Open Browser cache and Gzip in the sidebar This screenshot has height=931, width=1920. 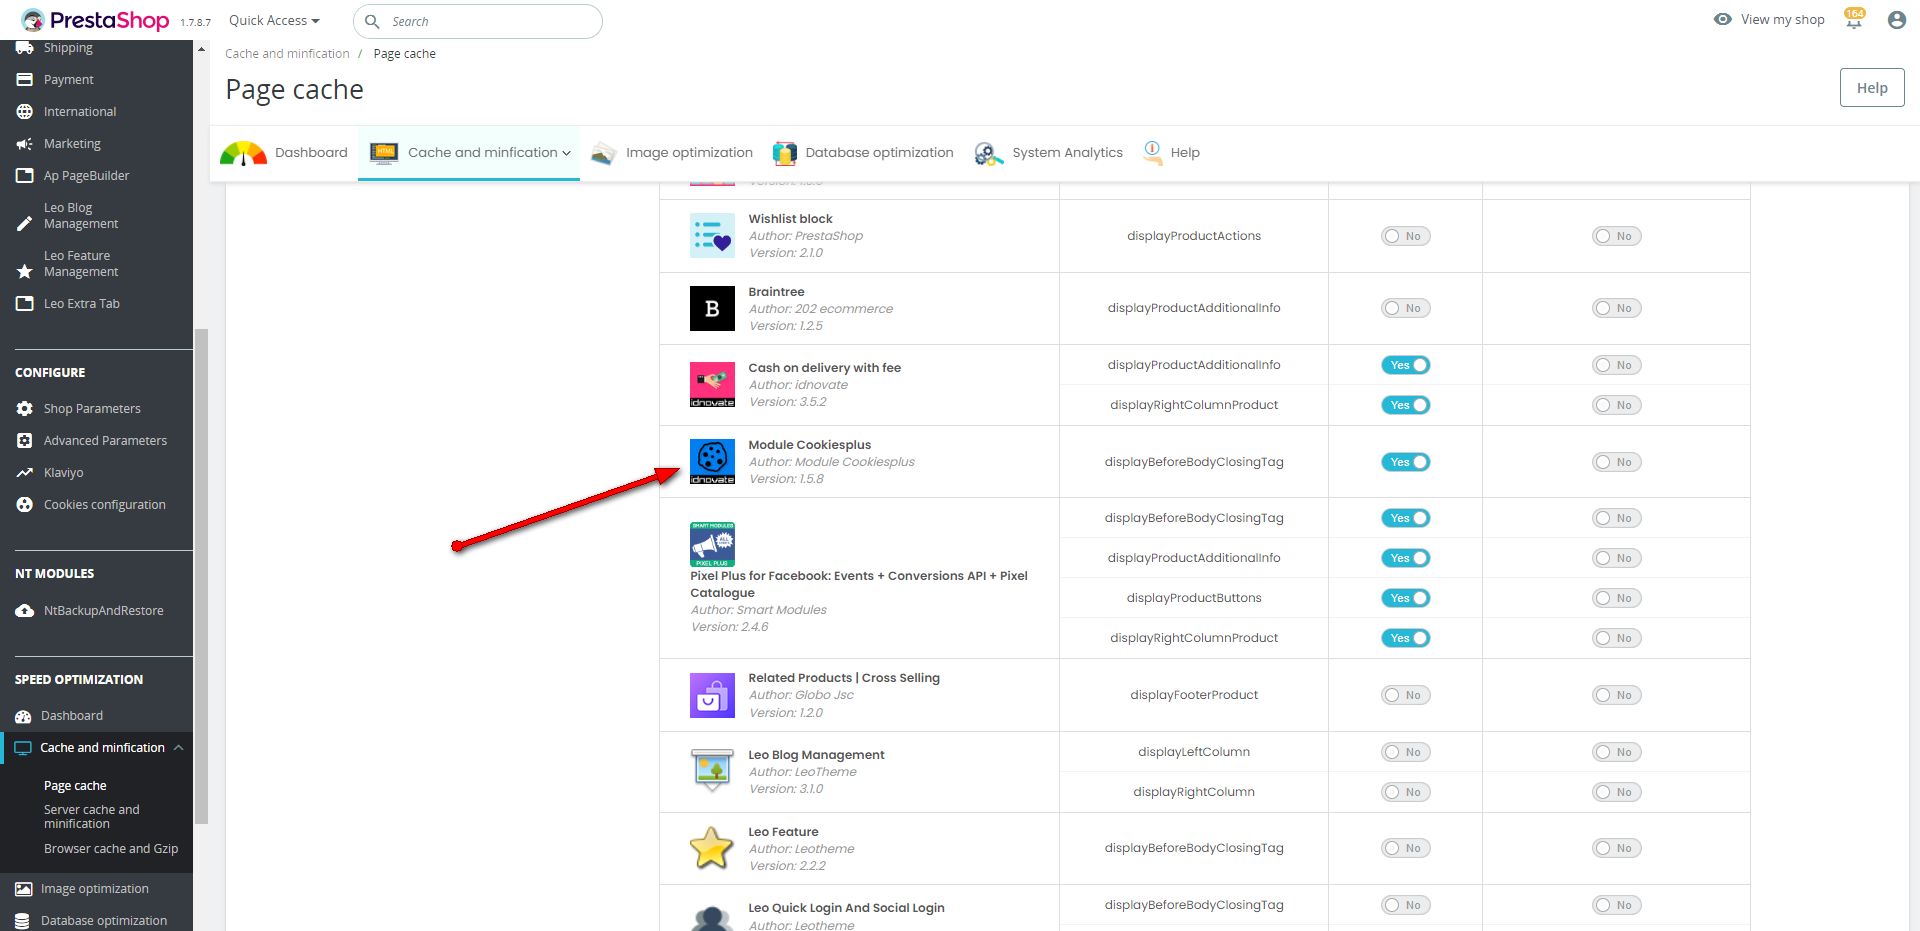[111, 849]
